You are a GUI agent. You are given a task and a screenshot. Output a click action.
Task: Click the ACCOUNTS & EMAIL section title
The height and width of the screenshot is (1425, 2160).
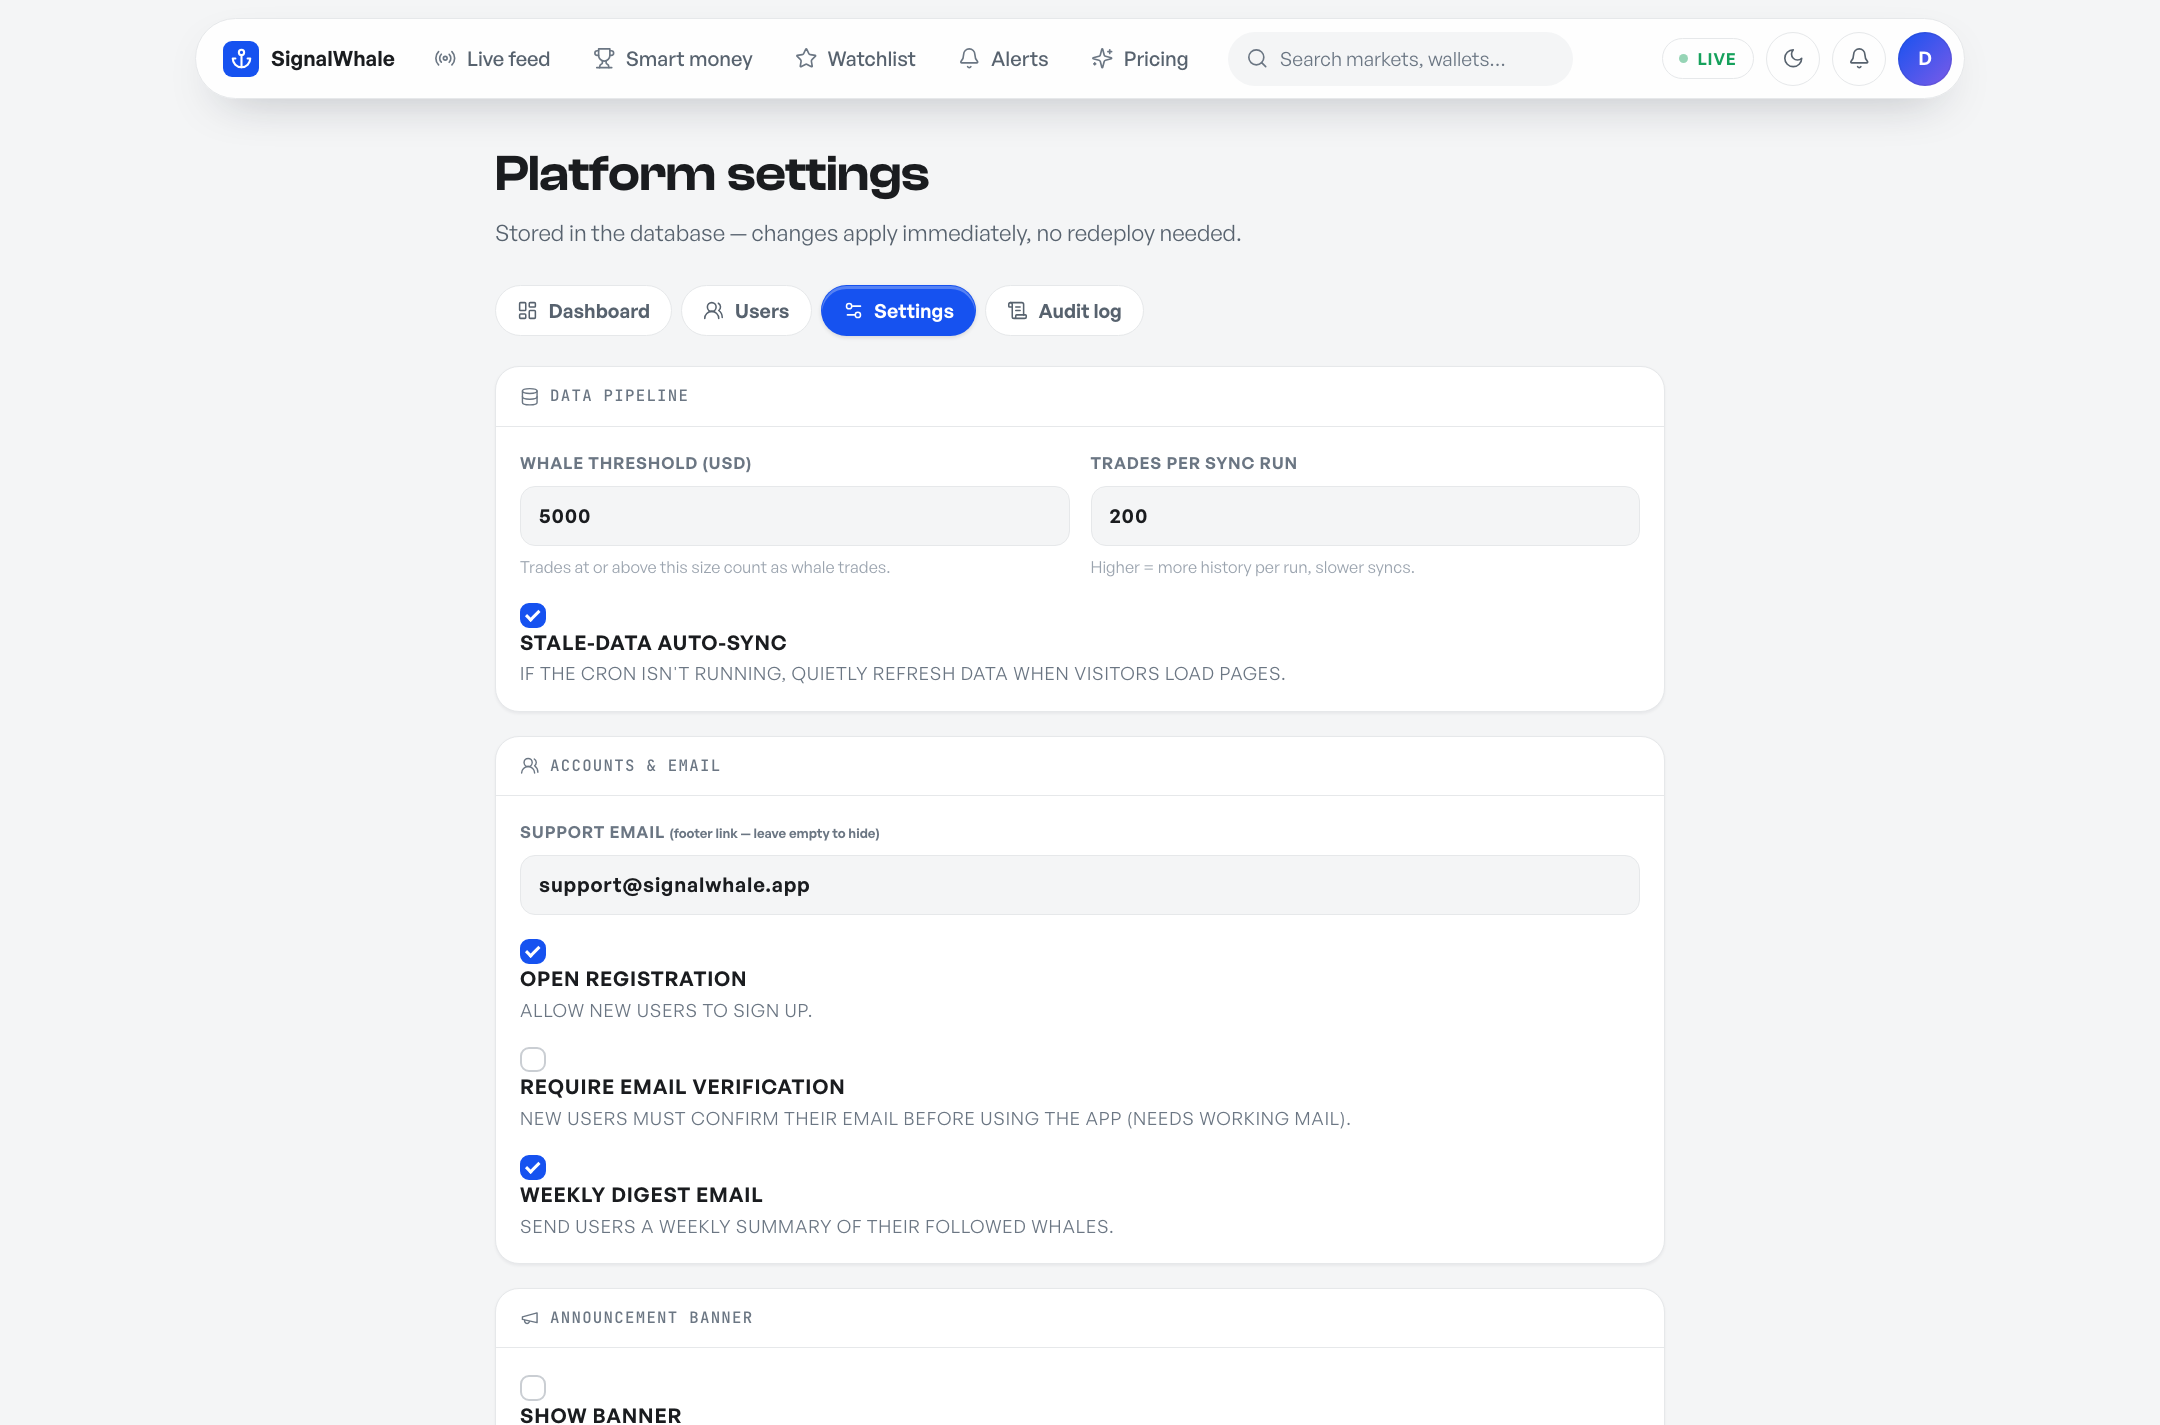click(635, 766)
